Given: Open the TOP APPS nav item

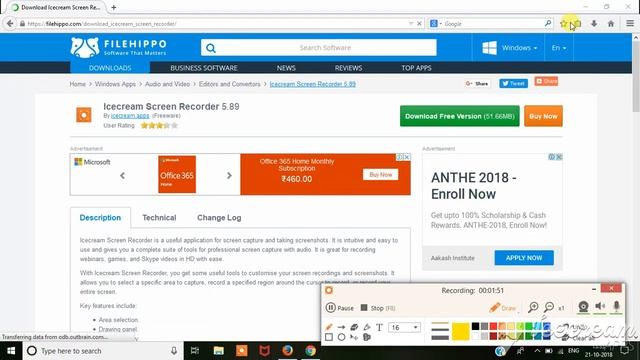Looking at the screenshot, I should coord(416,68).
